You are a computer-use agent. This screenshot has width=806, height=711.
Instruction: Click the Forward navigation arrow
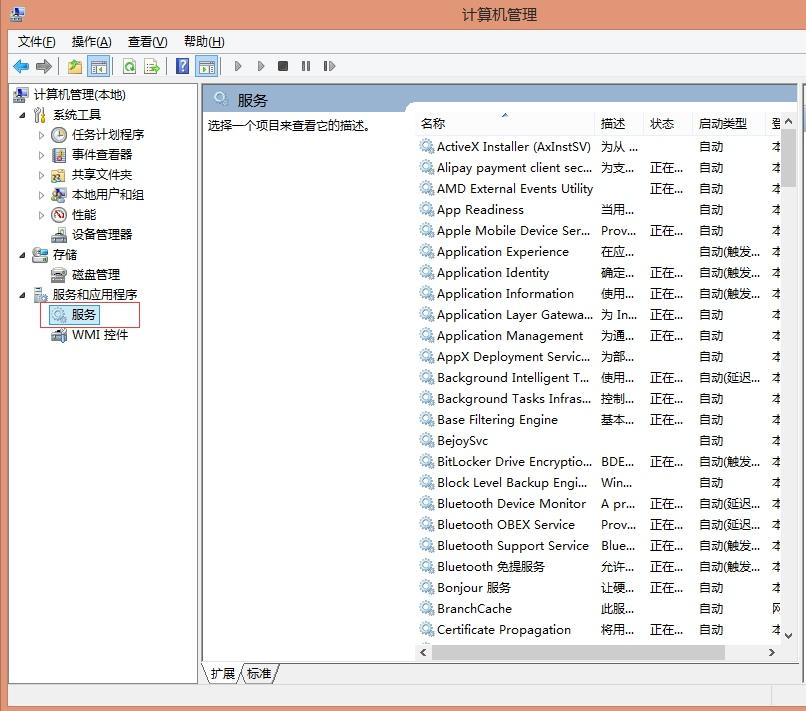pyautogui.click(x=42, y=66)
